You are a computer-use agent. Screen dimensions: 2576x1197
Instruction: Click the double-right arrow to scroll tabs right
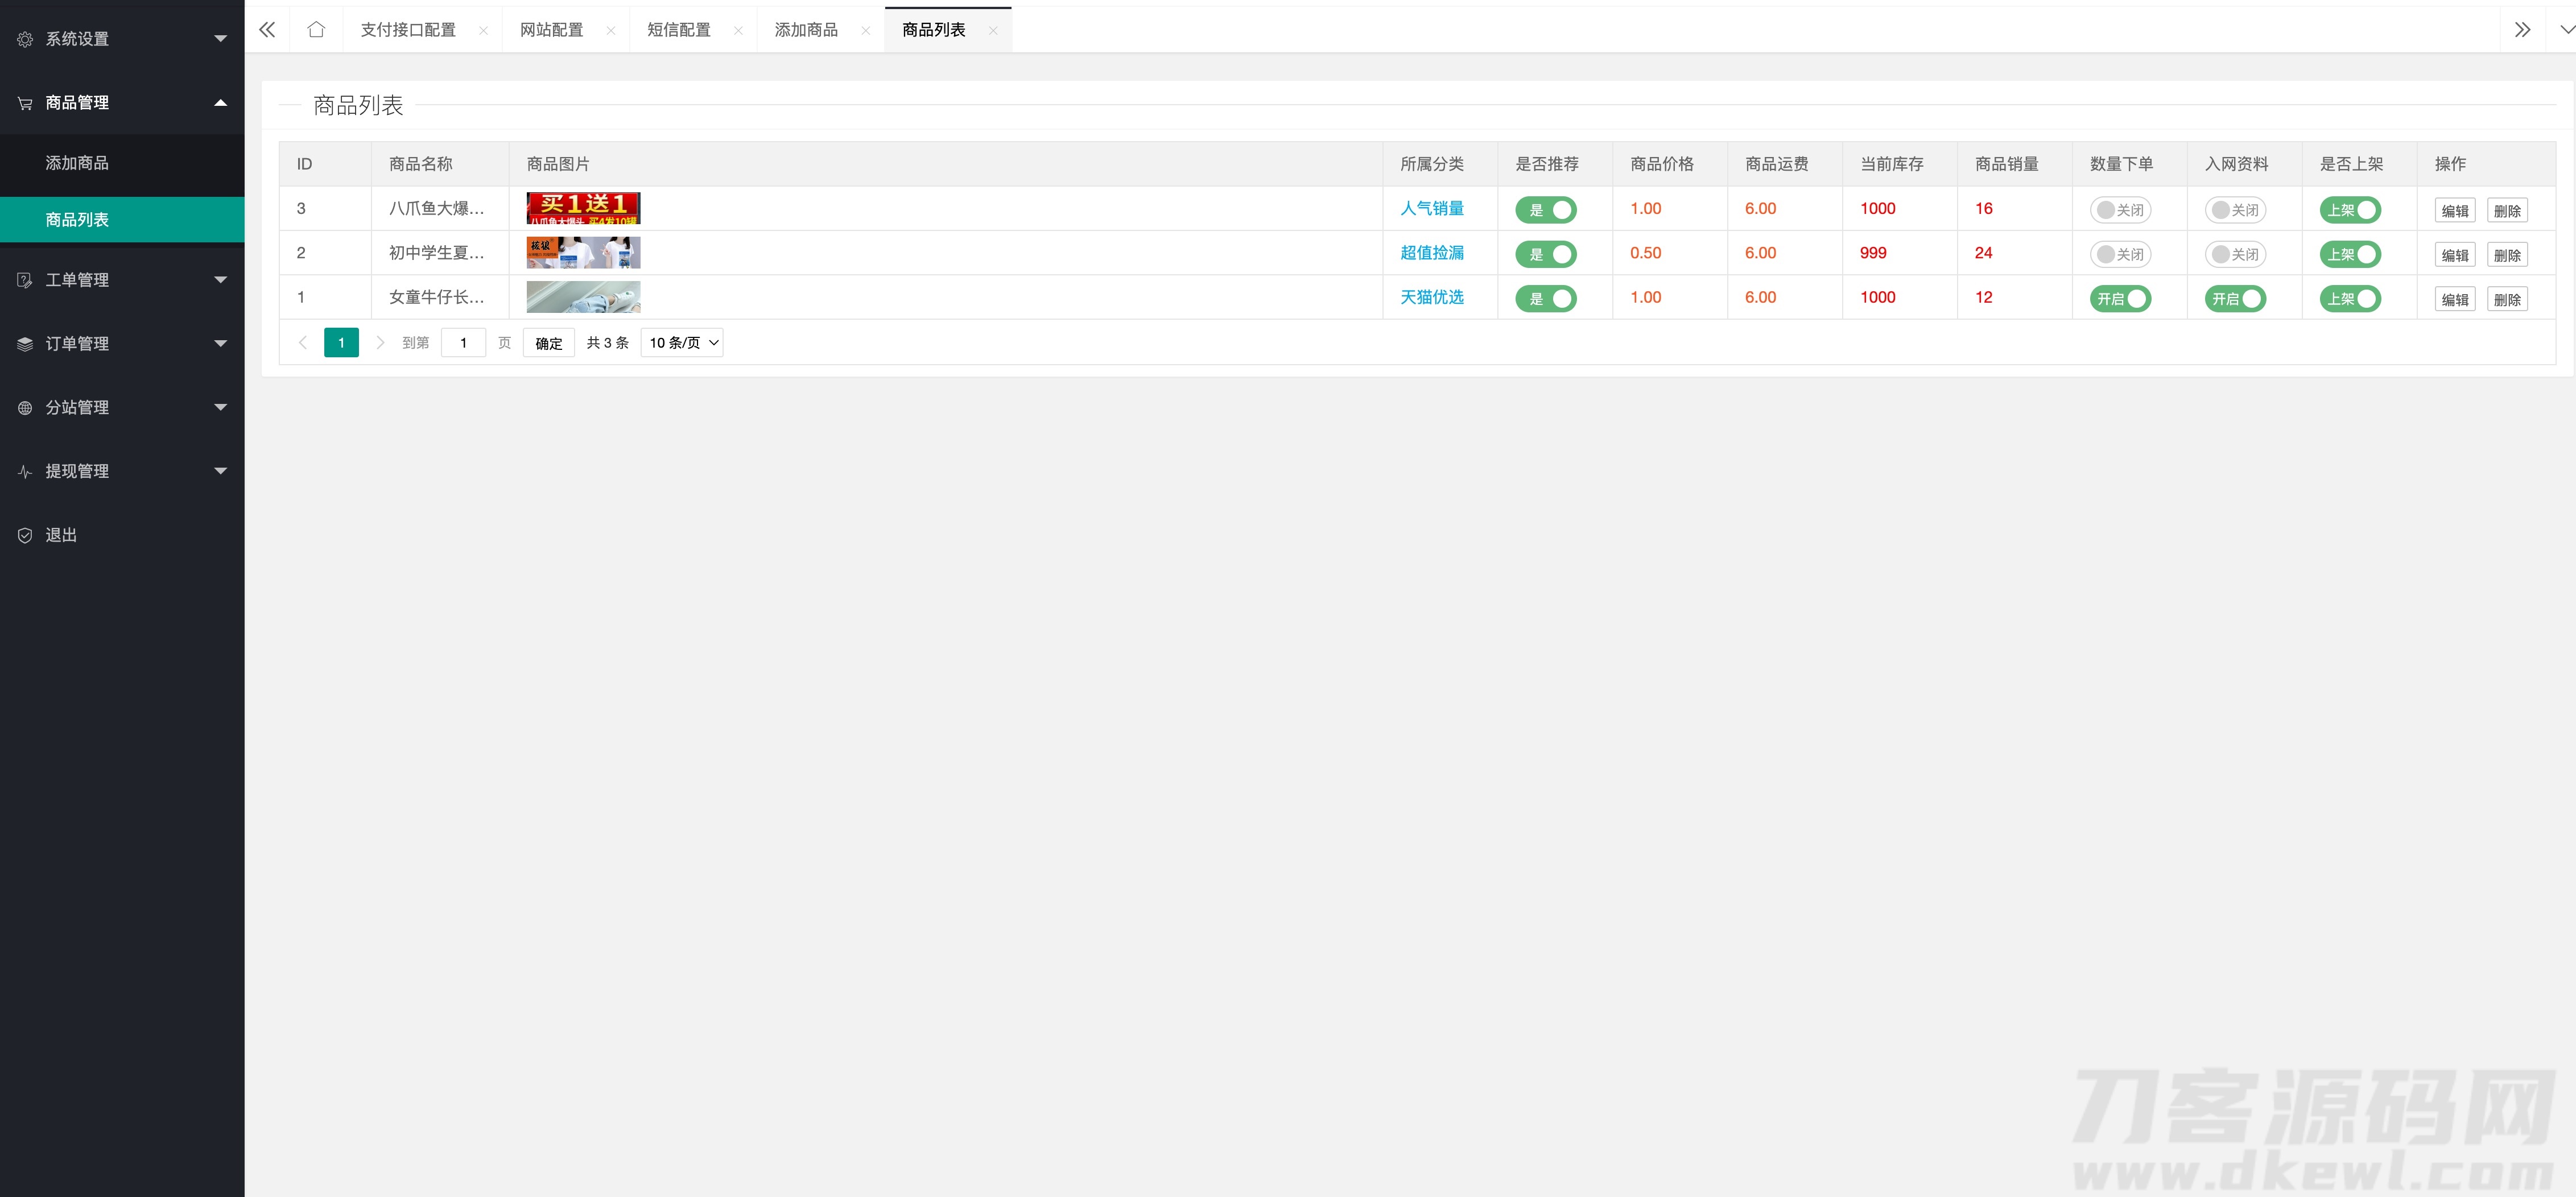[x=2522, y=30]
